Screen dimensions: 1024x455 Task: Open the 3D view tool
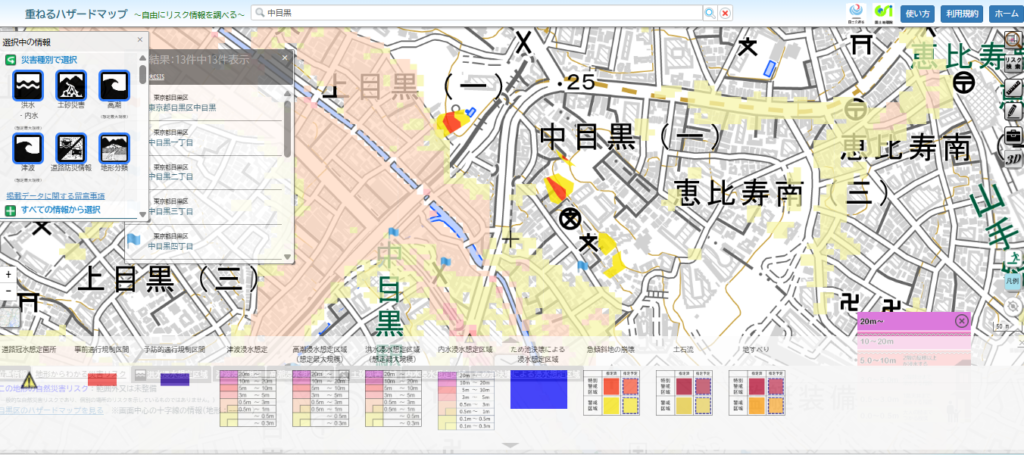(x=1013, y=158)
